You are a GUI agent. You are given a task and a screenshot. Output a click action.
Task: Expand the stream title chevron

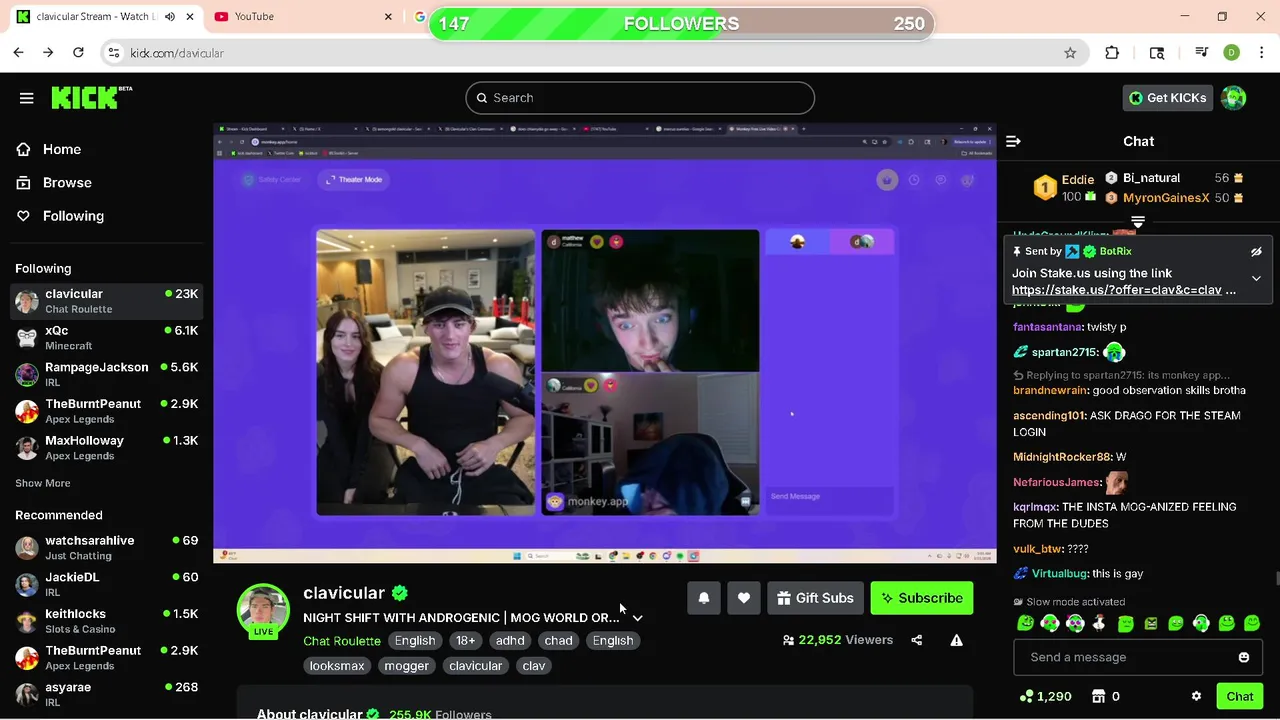[638, 618]
